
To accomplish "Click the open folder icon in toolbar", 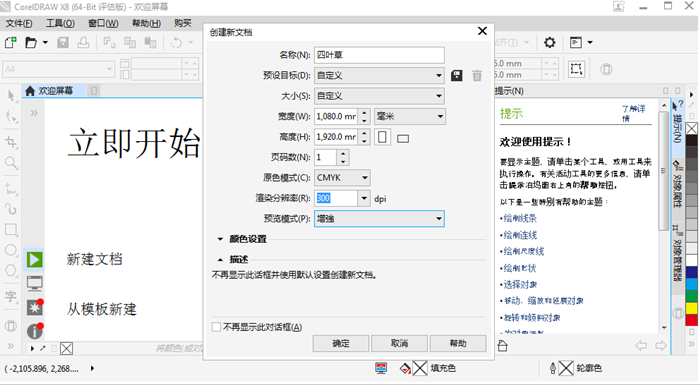I will [x=31, y=42].
